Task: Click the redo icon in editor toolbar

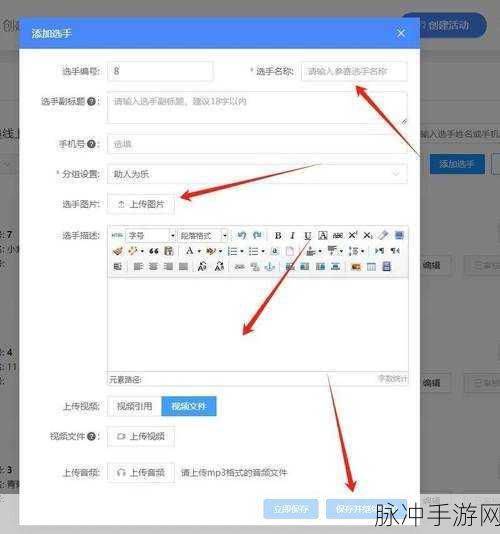Action: (x=257, y=235)
